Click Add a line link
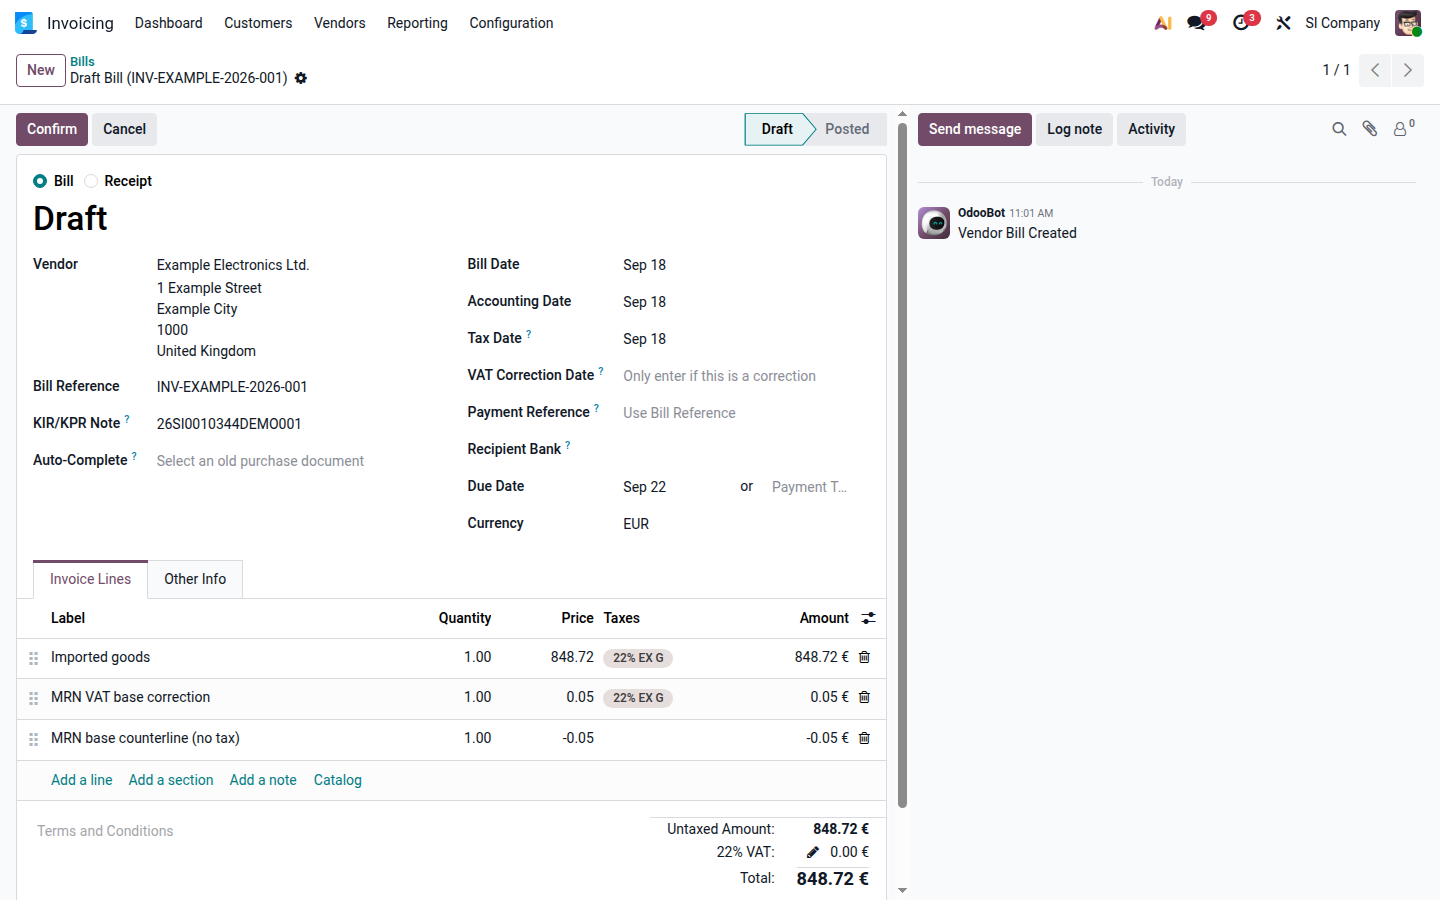1440x900 pixels. pos(82,780)
